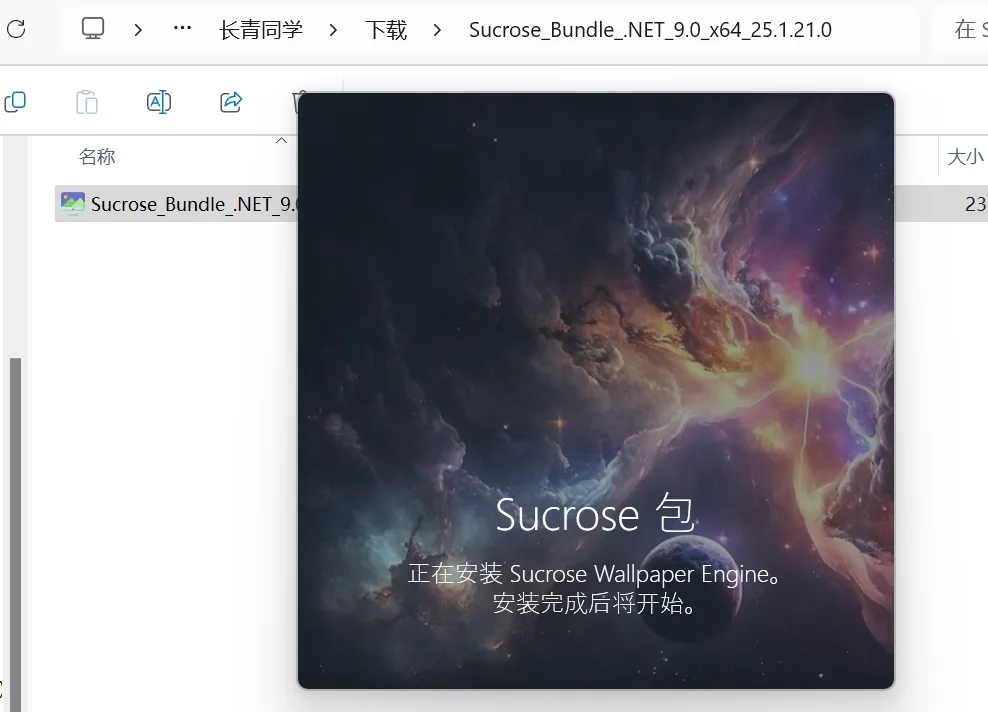Click the Share arrow icon in the toolbar
The image size is (988, 712).
tap(231, 102)
